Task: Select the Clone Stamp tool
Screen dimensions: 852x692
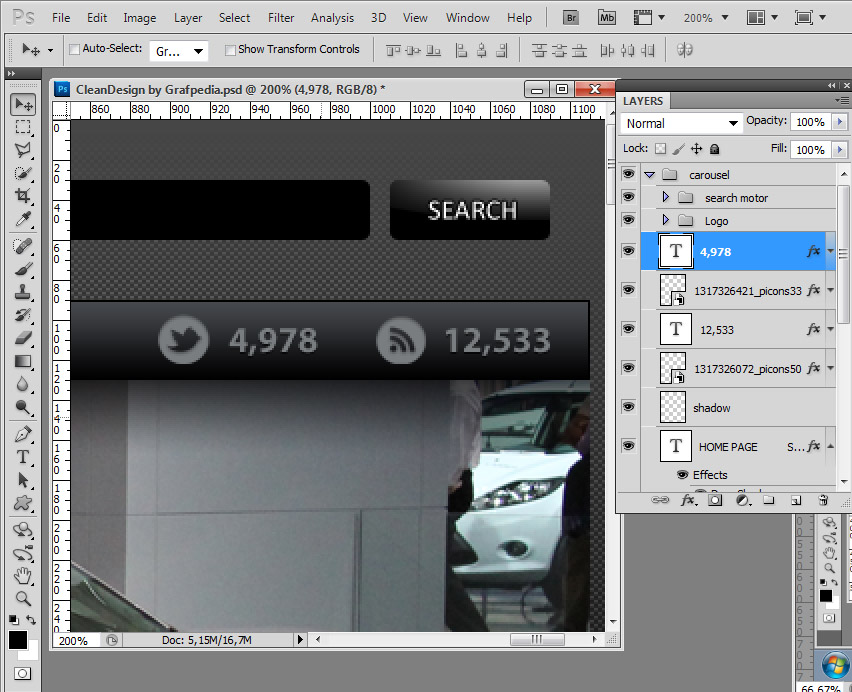Action: tap(23, 292)
